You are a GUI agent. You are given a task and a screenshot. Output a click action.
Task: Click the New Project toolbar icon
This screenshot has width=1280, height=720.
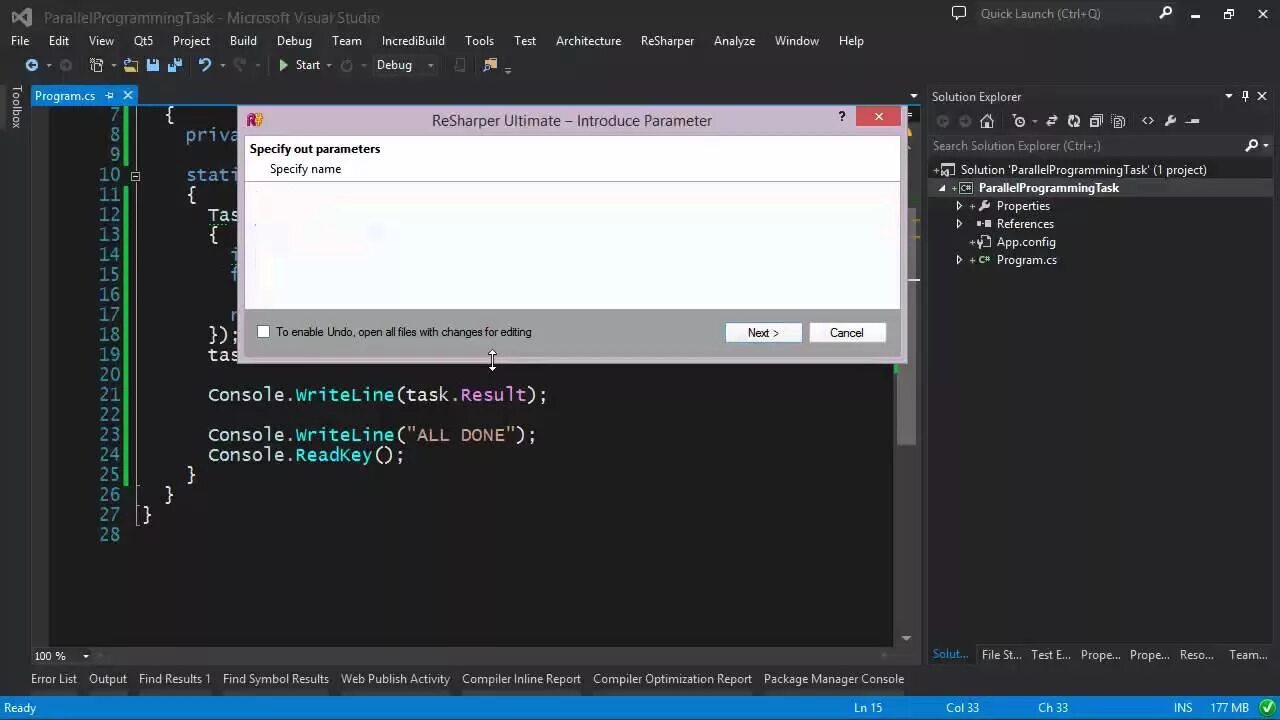tap(97, 65)
